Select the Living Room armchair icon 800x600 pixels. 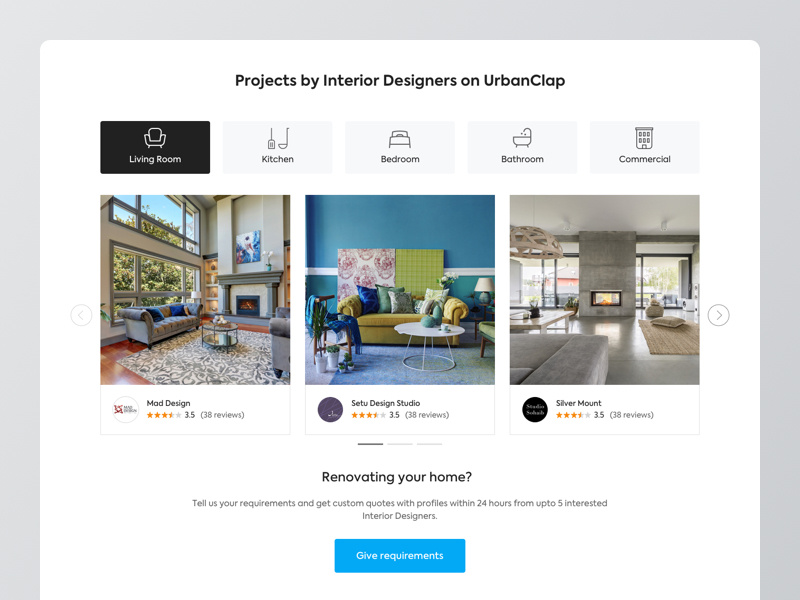[x=155, y=138]
